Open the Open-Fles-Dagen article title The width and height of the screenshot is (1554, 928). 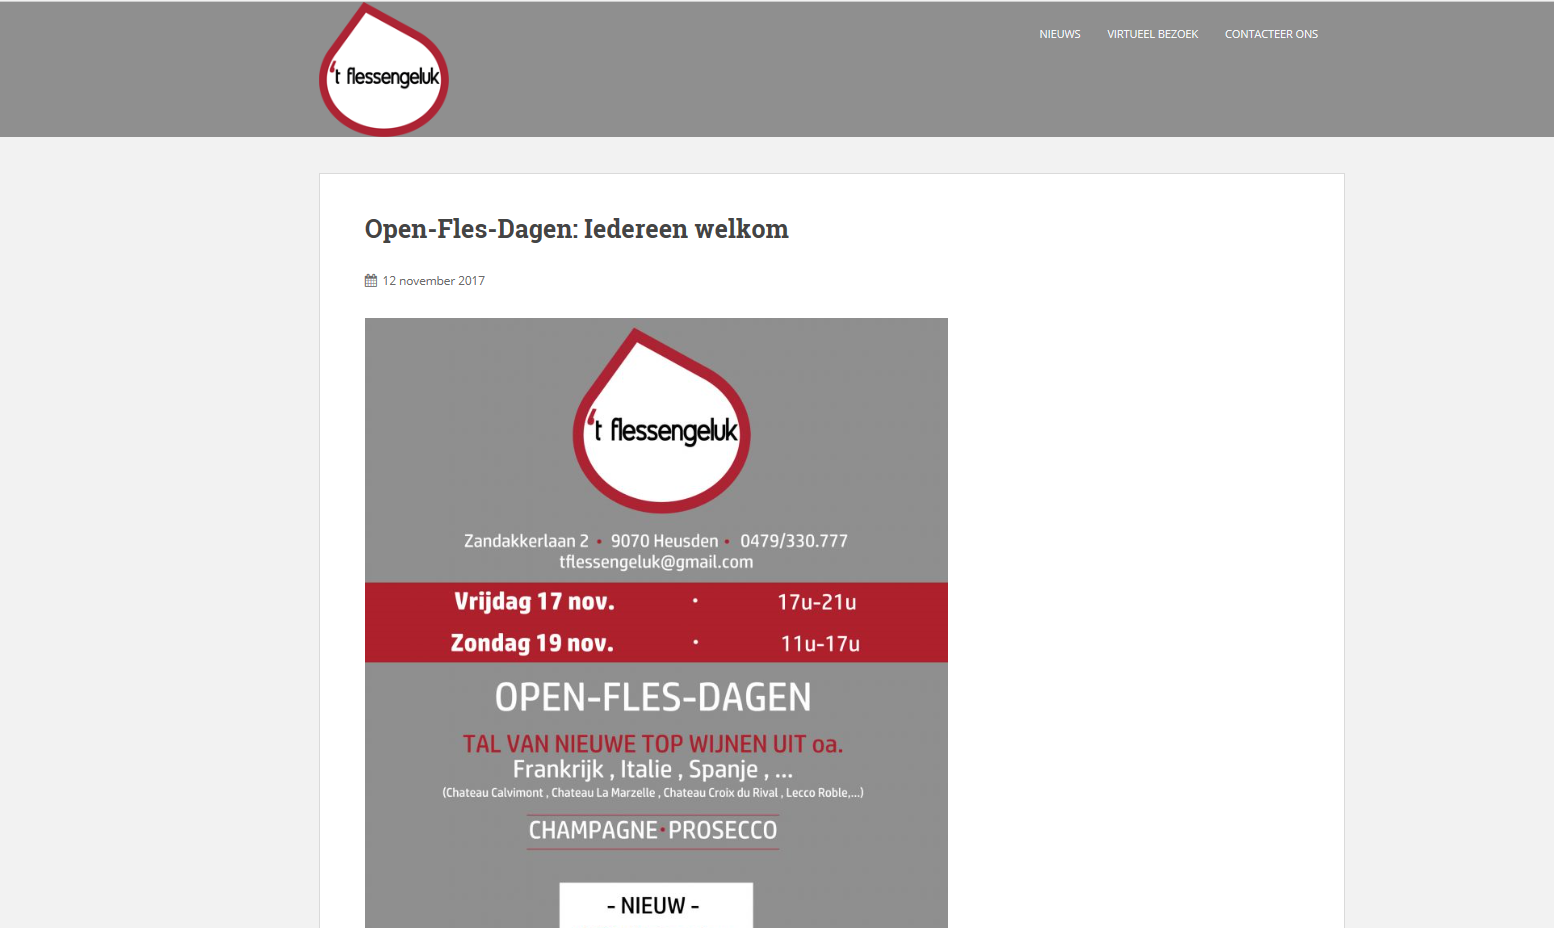576,229
